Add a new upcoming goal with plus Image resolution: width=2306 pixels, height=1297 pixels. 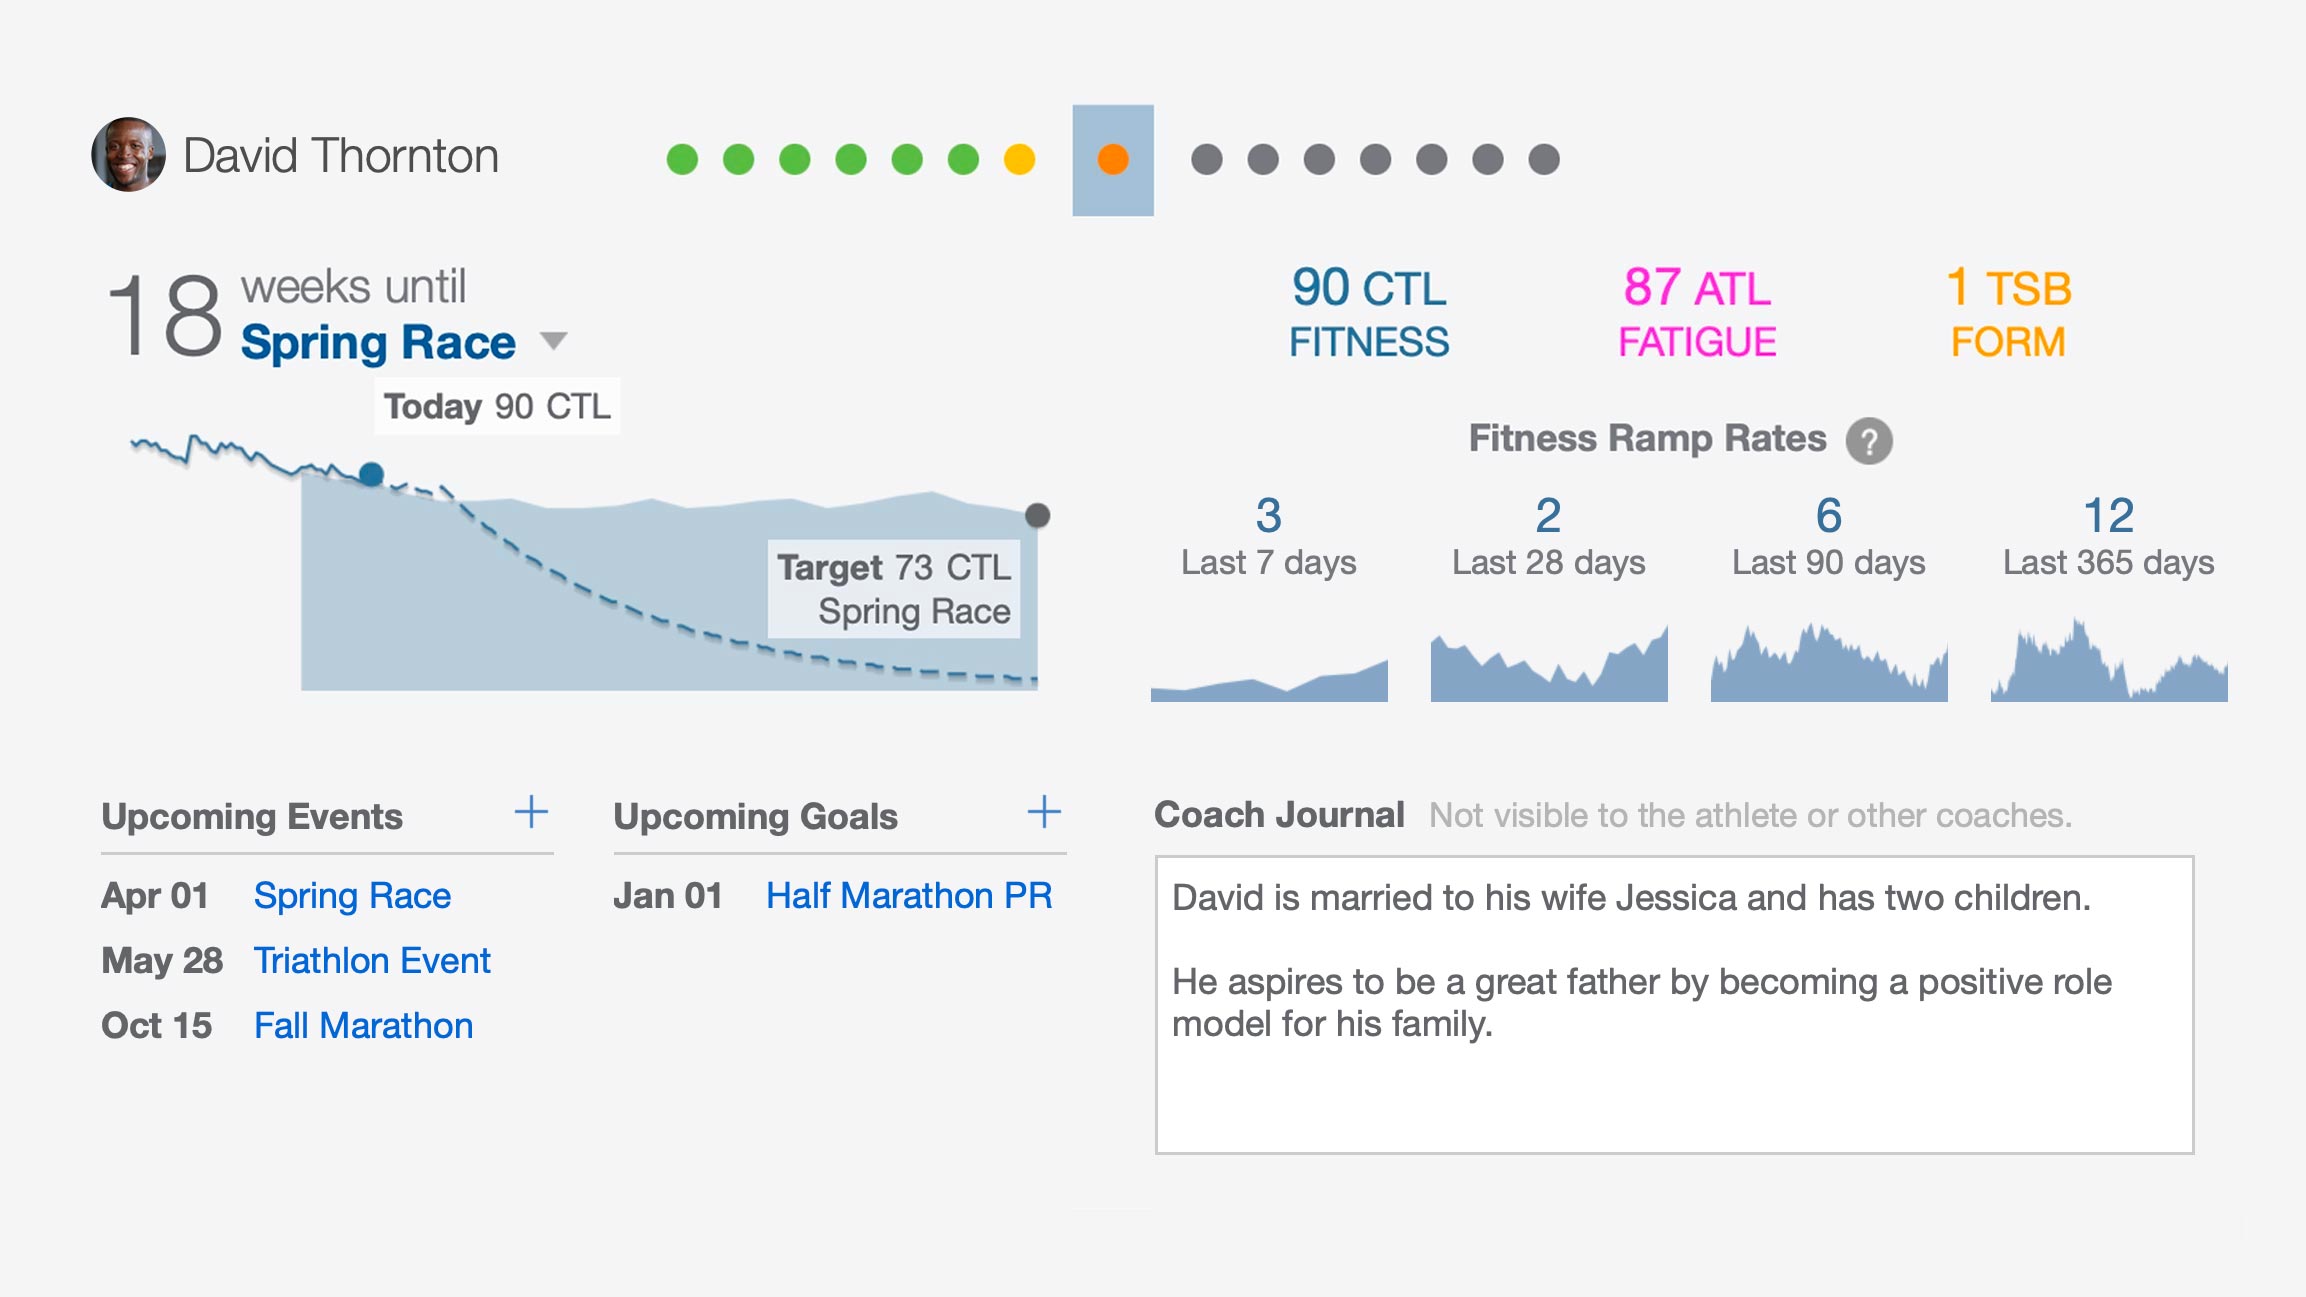1044,812
